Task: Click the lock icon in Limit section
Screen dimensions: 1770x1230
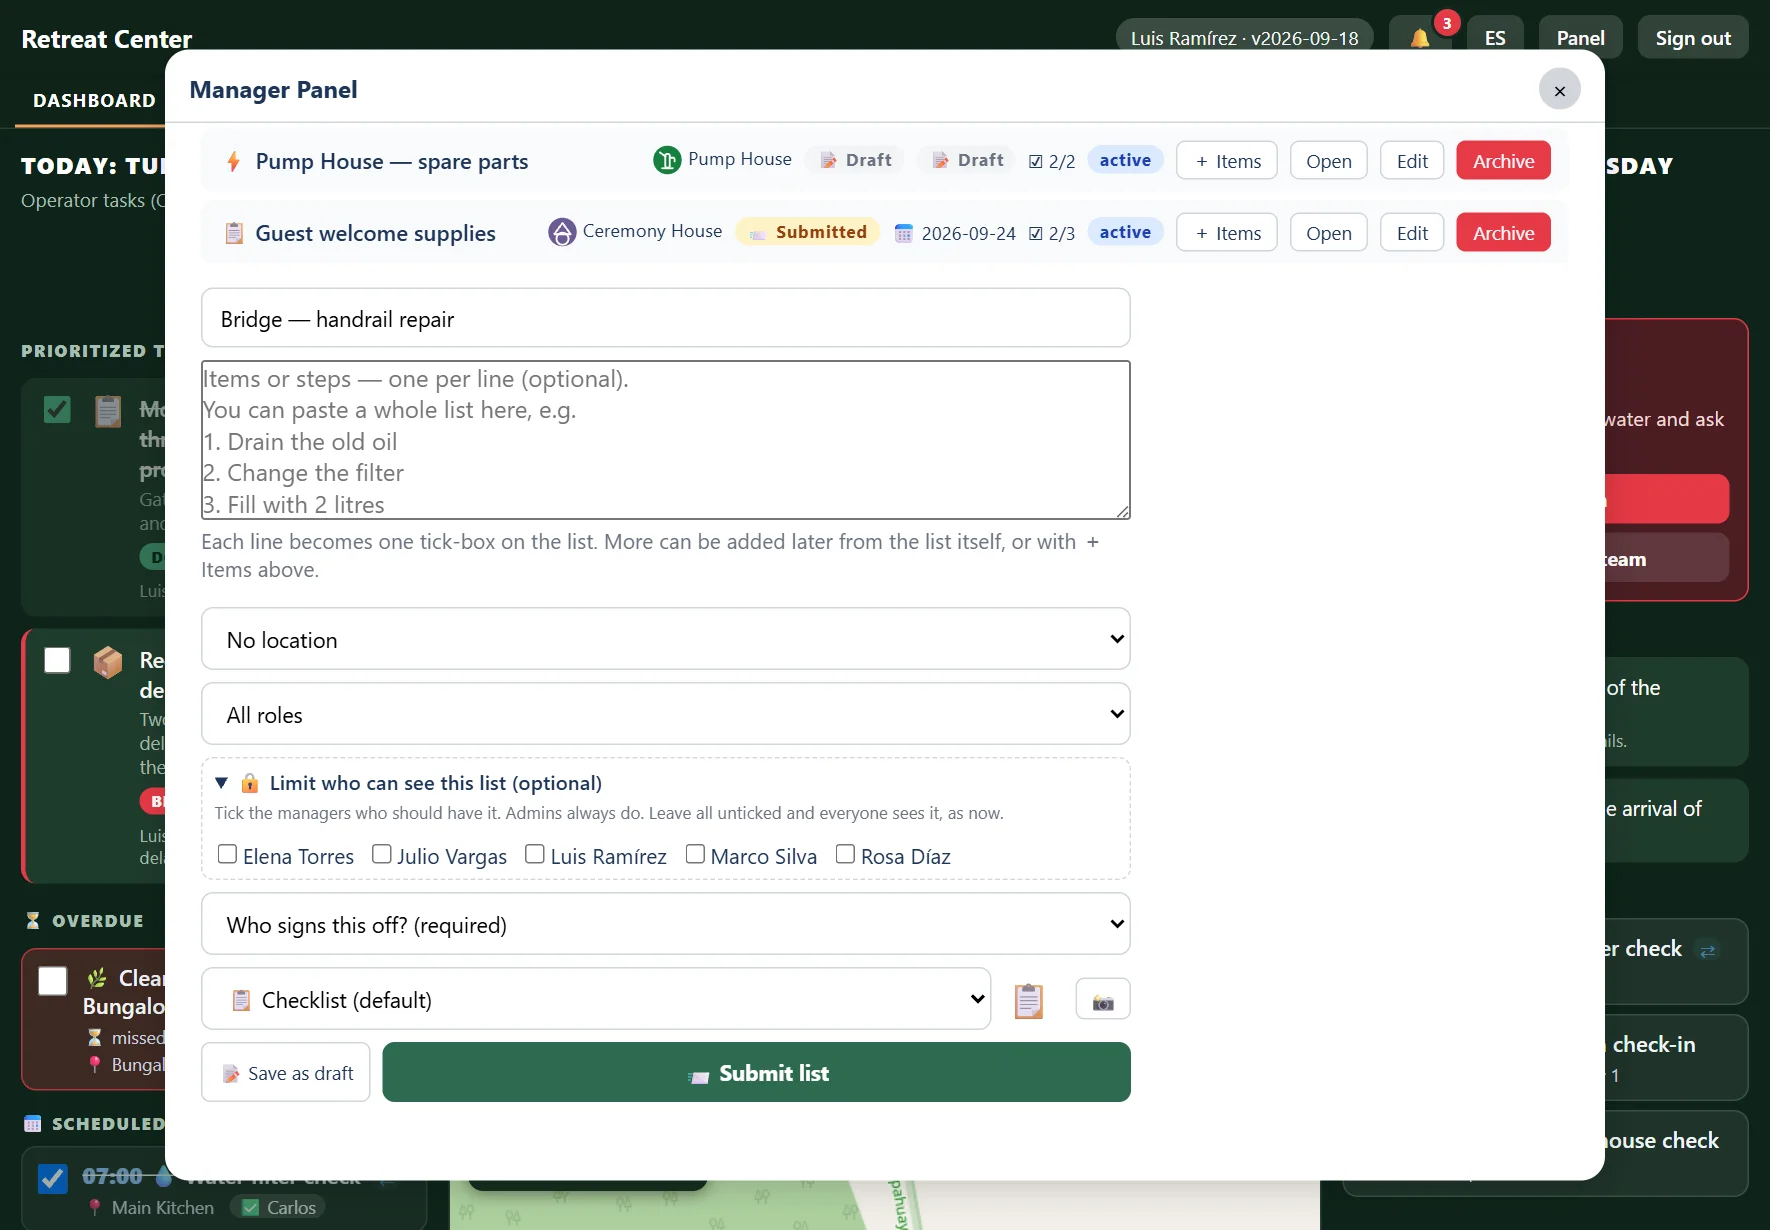Action: click(250, 783)
